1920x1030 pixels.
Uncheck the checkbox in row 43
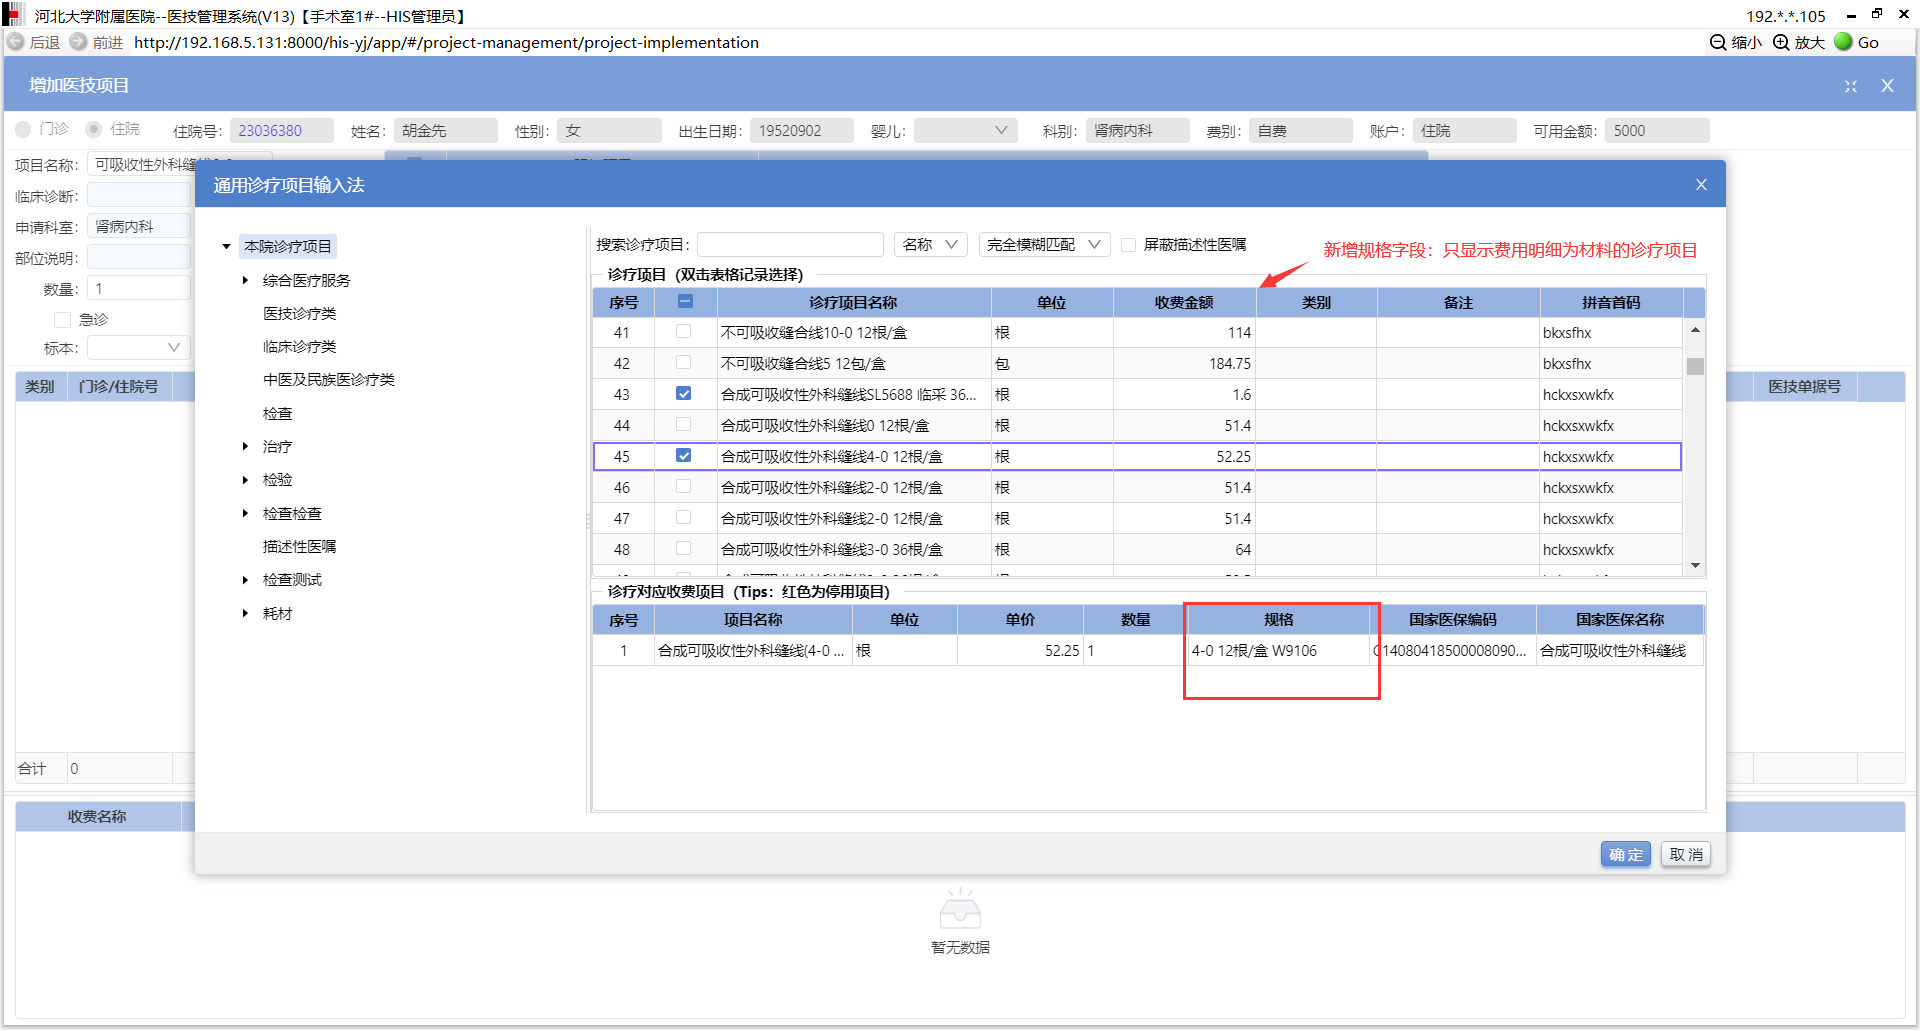point(684,394)
